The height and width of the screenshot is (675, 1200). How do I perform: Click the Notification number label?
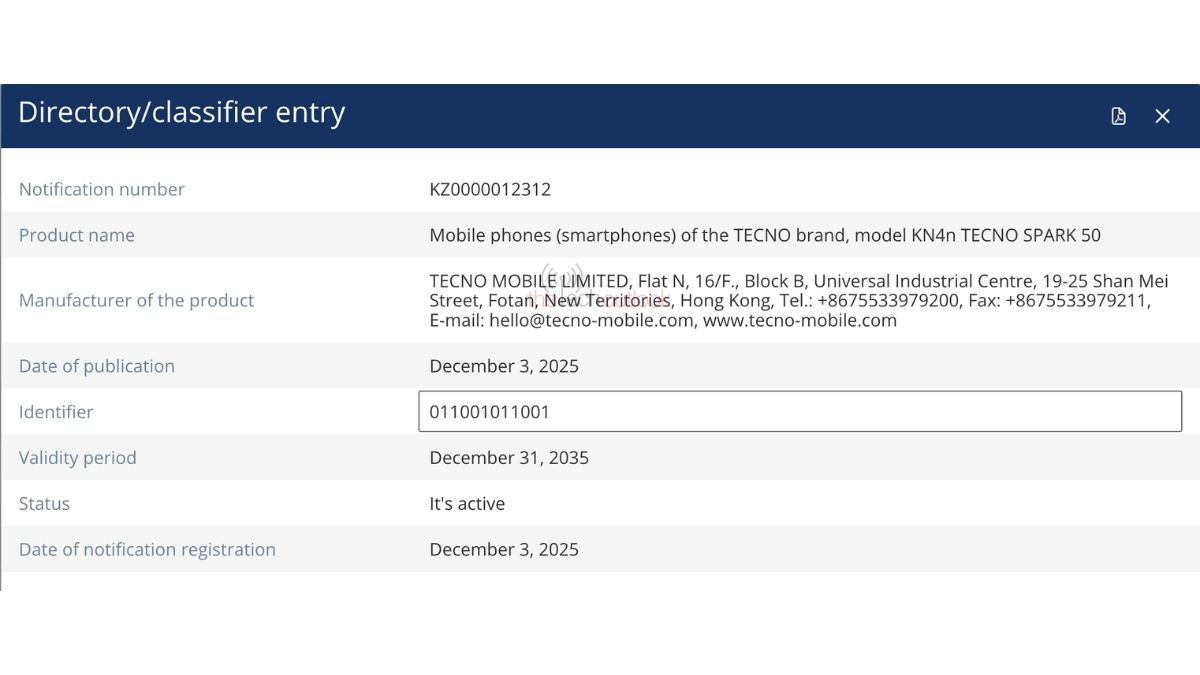(x=102, y=189)
